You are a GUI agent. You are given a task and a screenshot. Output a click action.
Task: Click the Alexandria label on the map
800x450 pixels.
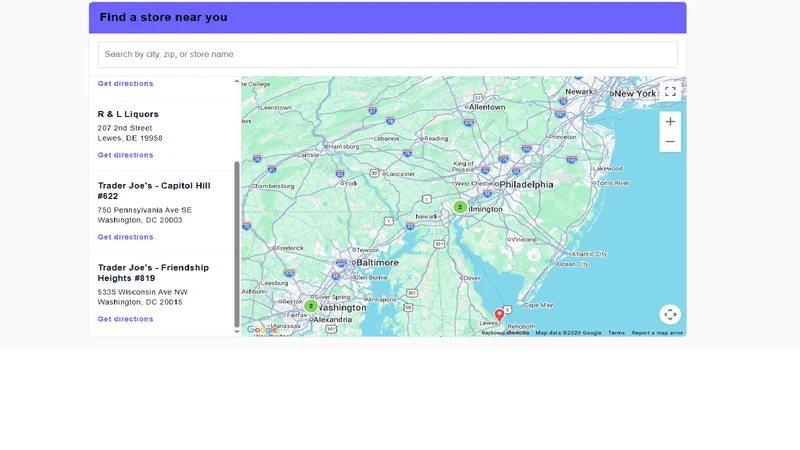click(333, 320)
